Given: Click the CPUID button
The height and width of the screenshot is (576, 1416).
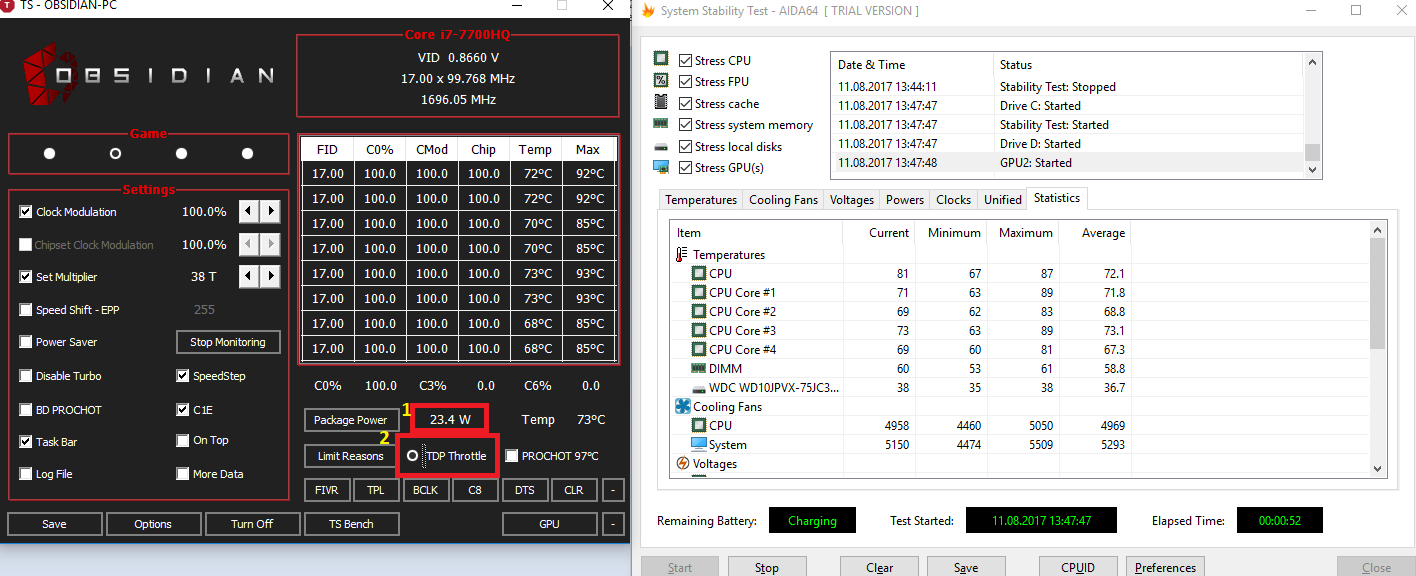Looking at the screenshot, I should click(x=1078, y=567).
